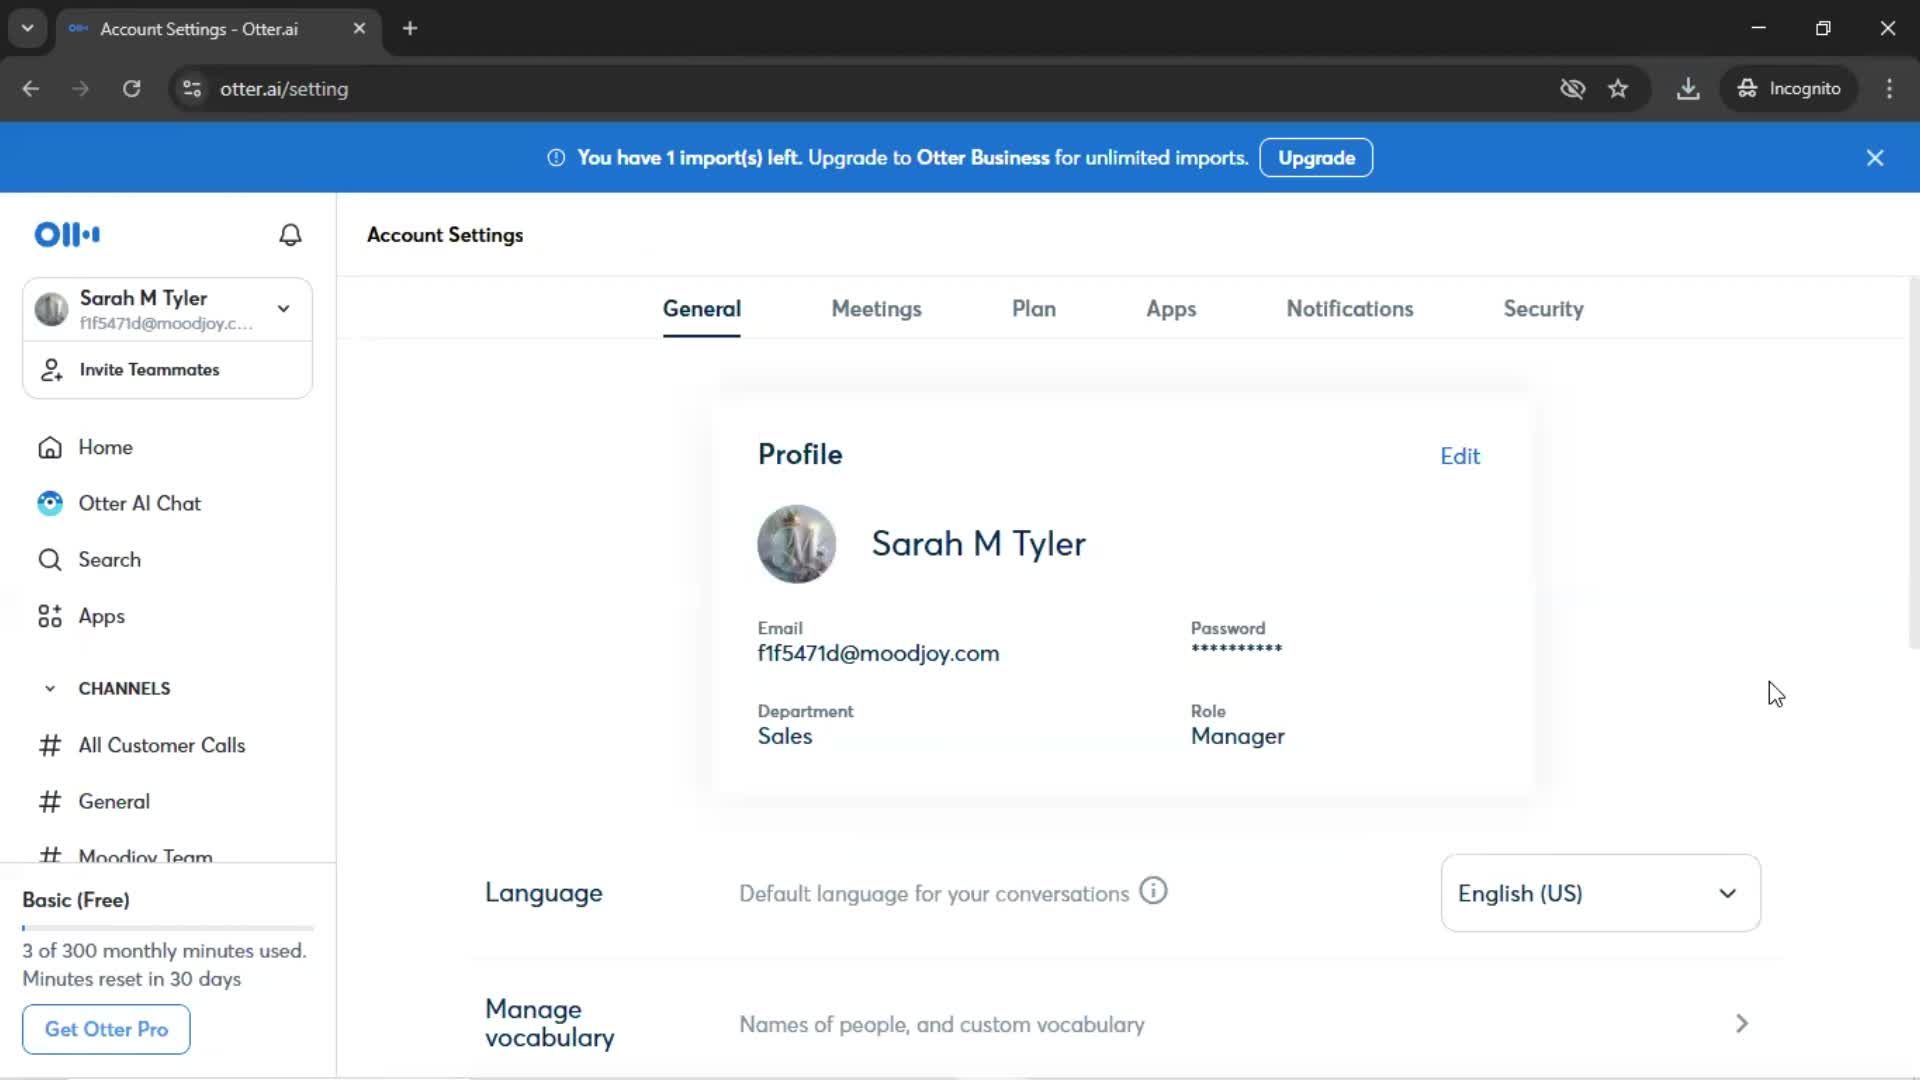The image size is (1920, 1080).
Task: Click Manage vocabulary label
Action: pos(550,1024)
